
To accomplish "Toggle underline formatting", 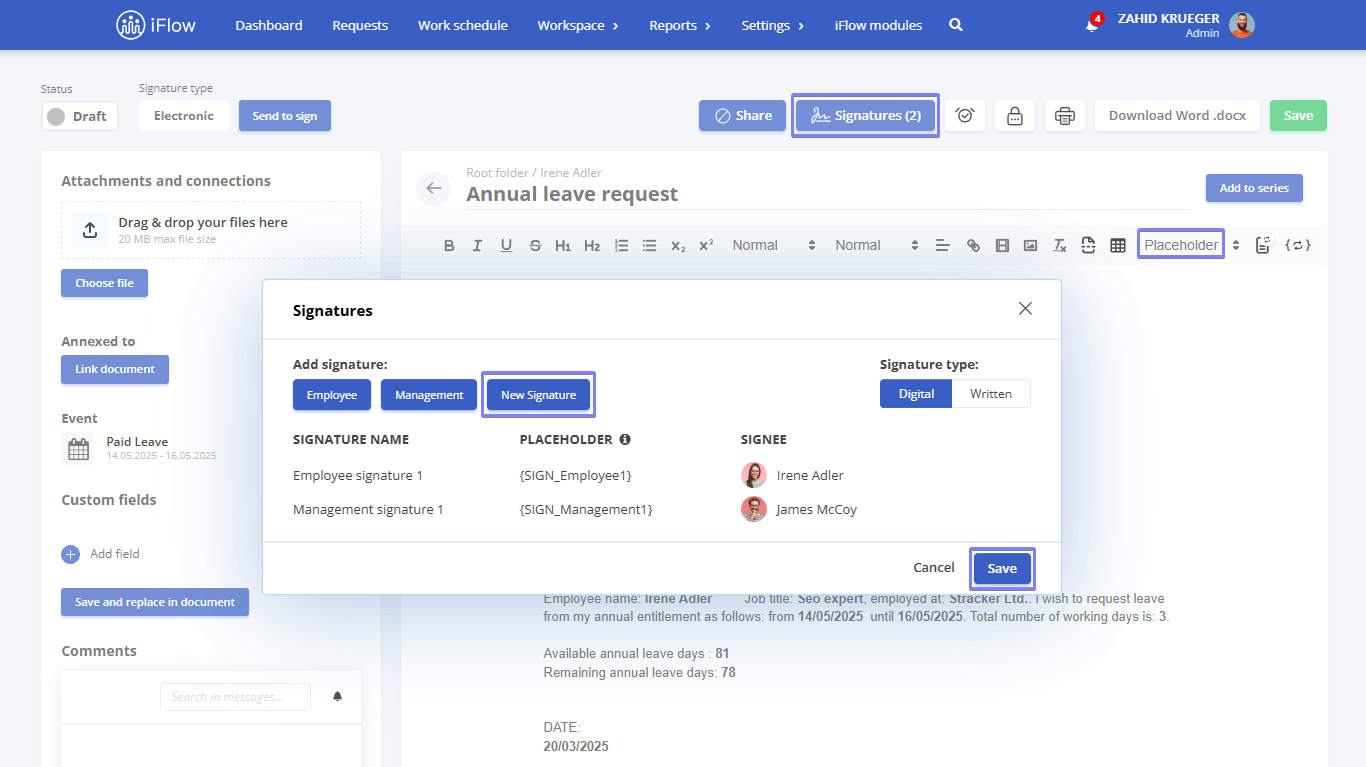I will tap(506, 245).
